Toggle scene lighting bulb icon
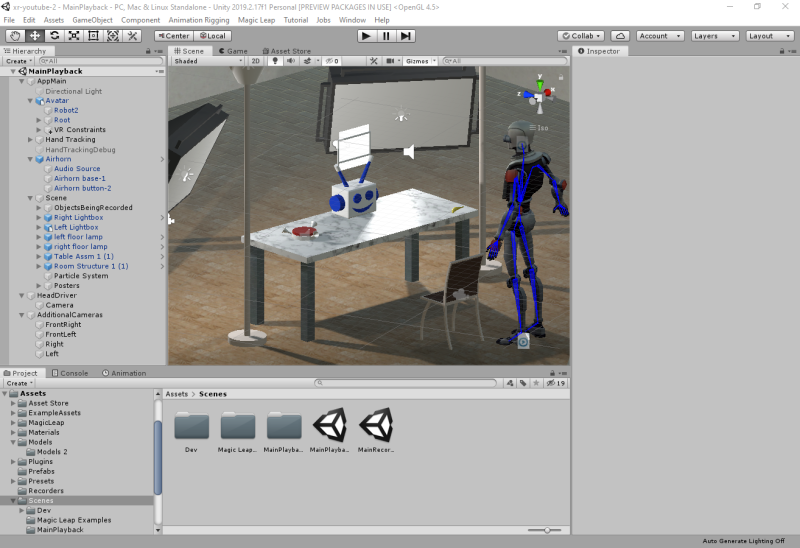 pos(275,61)
